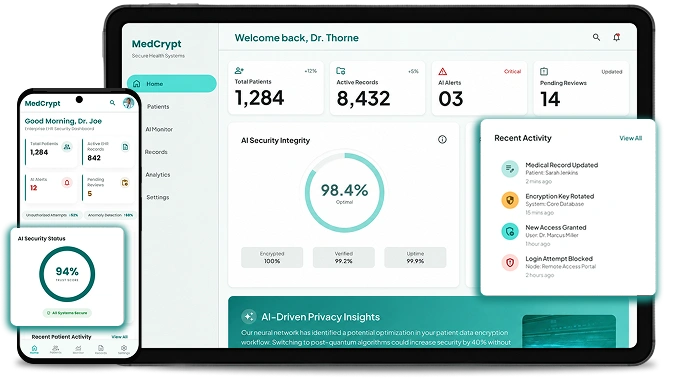Click the AI-Driven Privacy Insights sparkle icon
The image size is (676, 378).
coord(248,317)
